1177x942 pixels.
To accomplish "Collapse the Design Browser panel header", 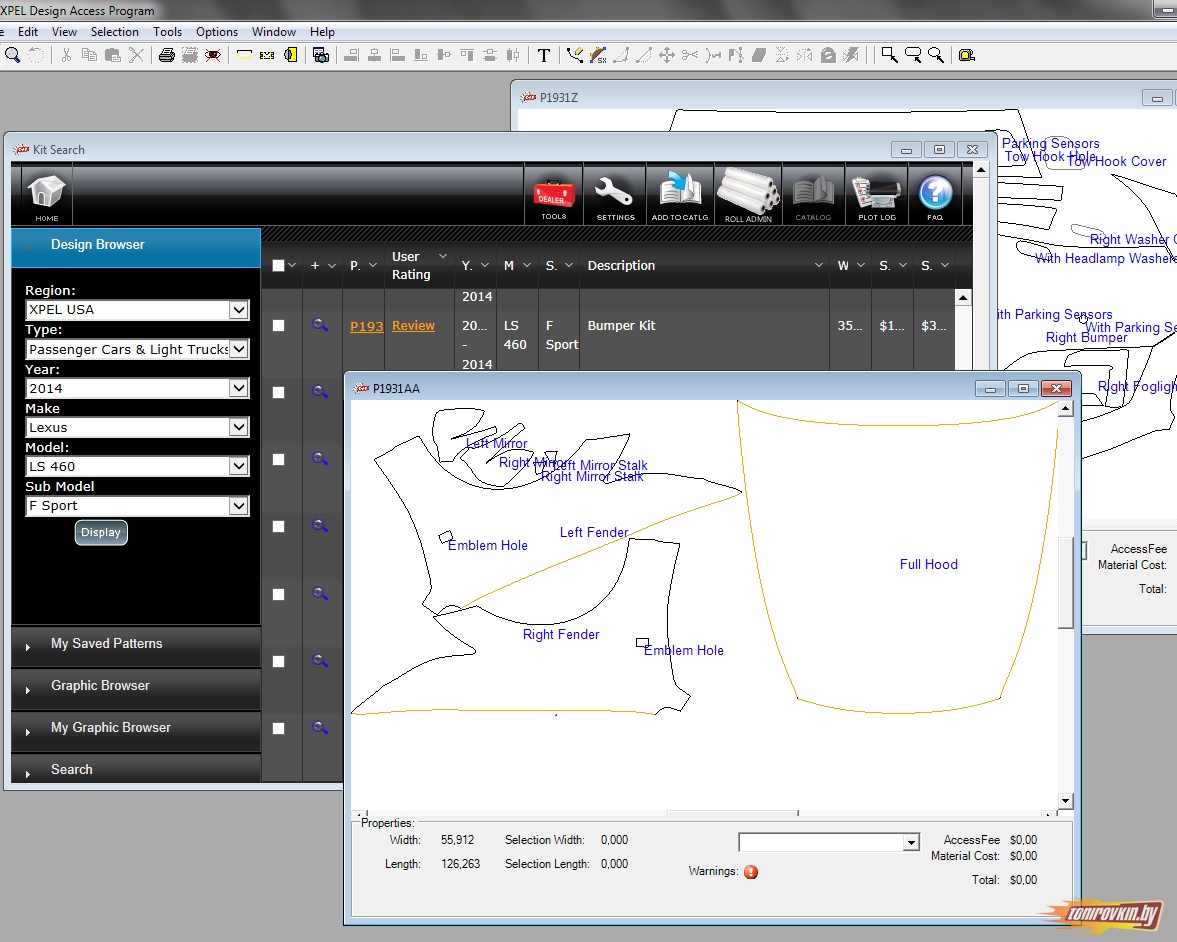I will pos(136,247).
